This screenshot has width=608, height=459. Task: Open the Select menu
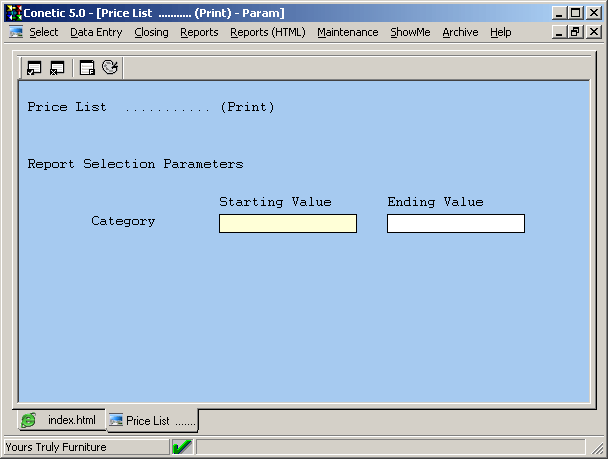click(x=44, y=32)
